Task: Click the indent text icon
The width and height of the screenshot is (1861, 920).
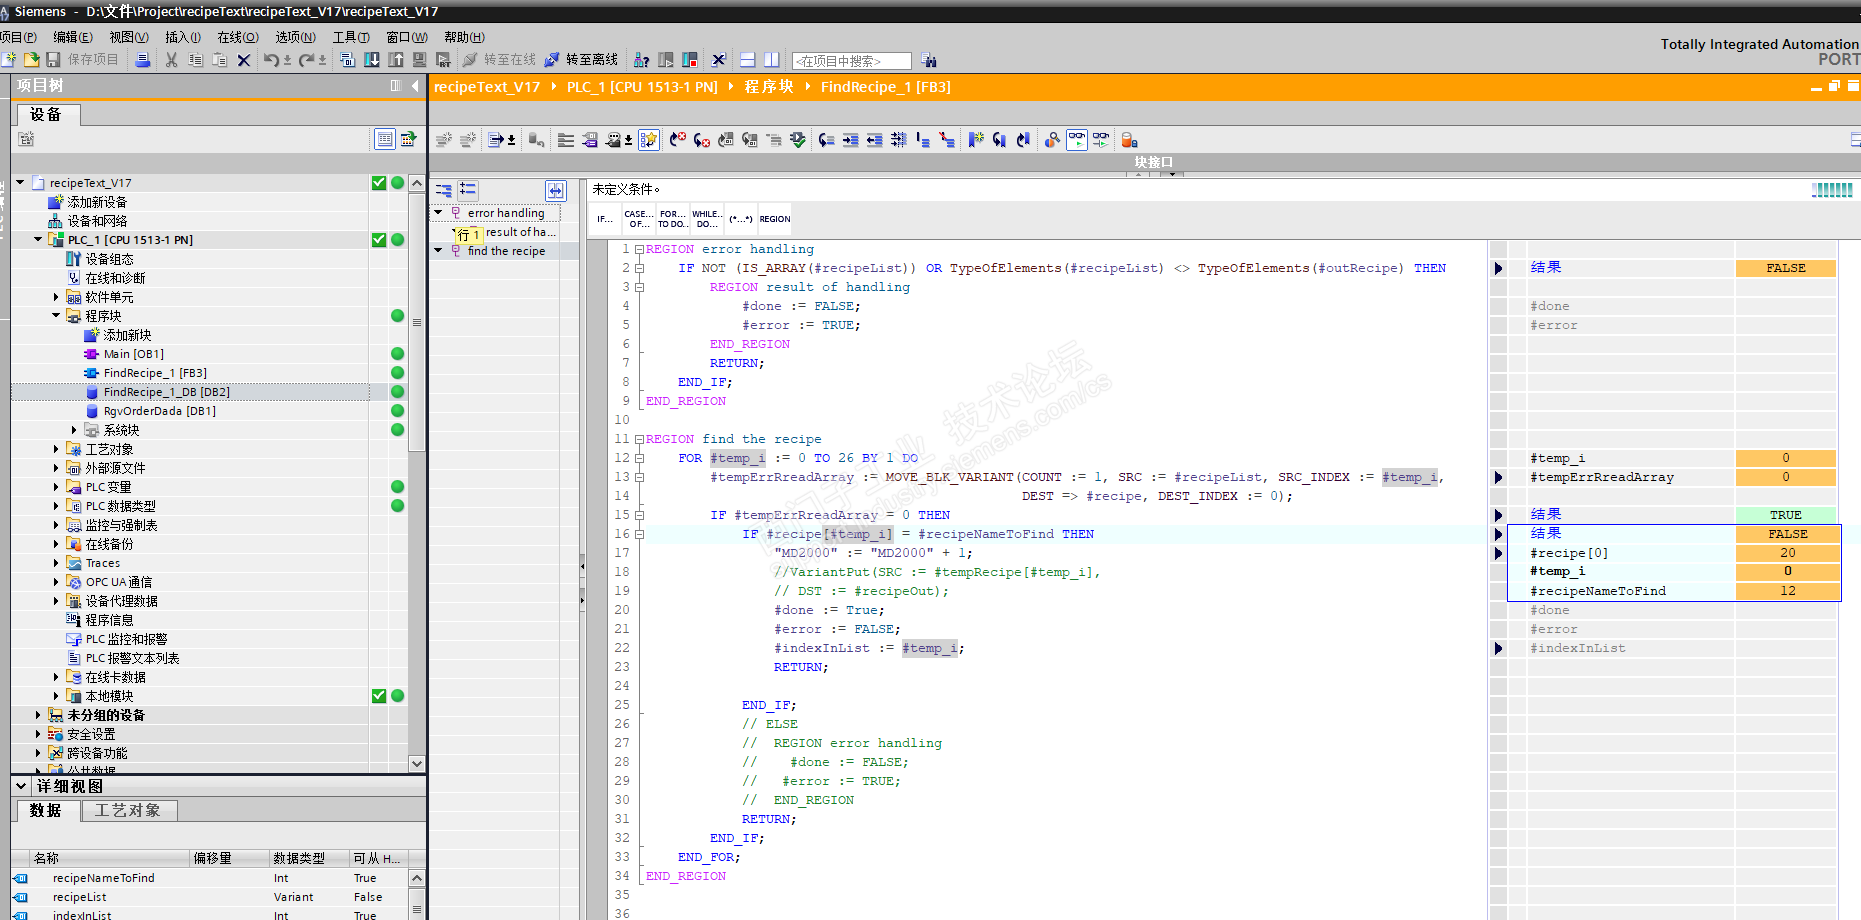Action: [x=850, y=140]
